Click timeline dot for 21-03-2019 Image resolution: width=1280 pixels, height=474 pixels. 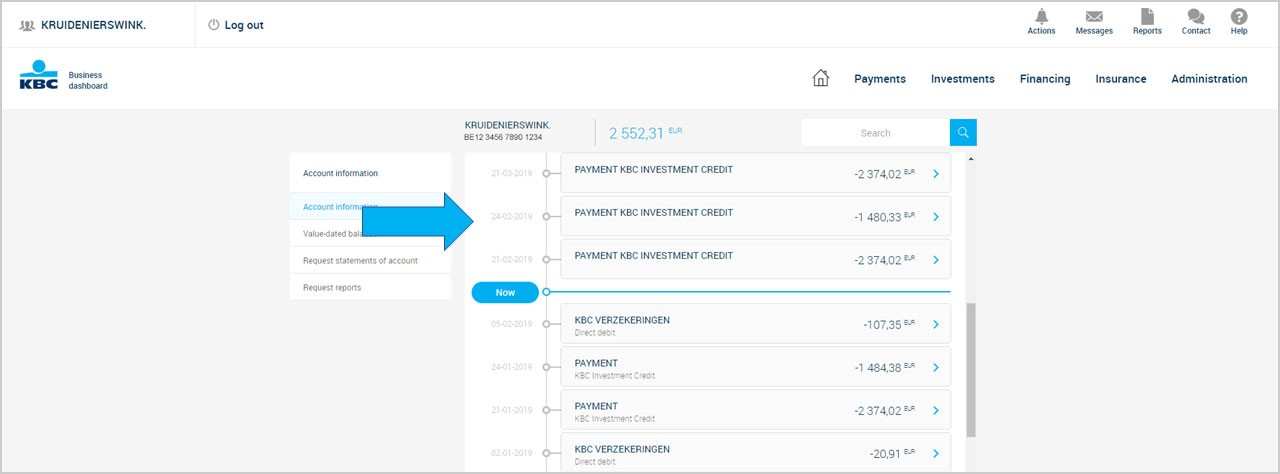pyautogui.click(x=546, y=173)
